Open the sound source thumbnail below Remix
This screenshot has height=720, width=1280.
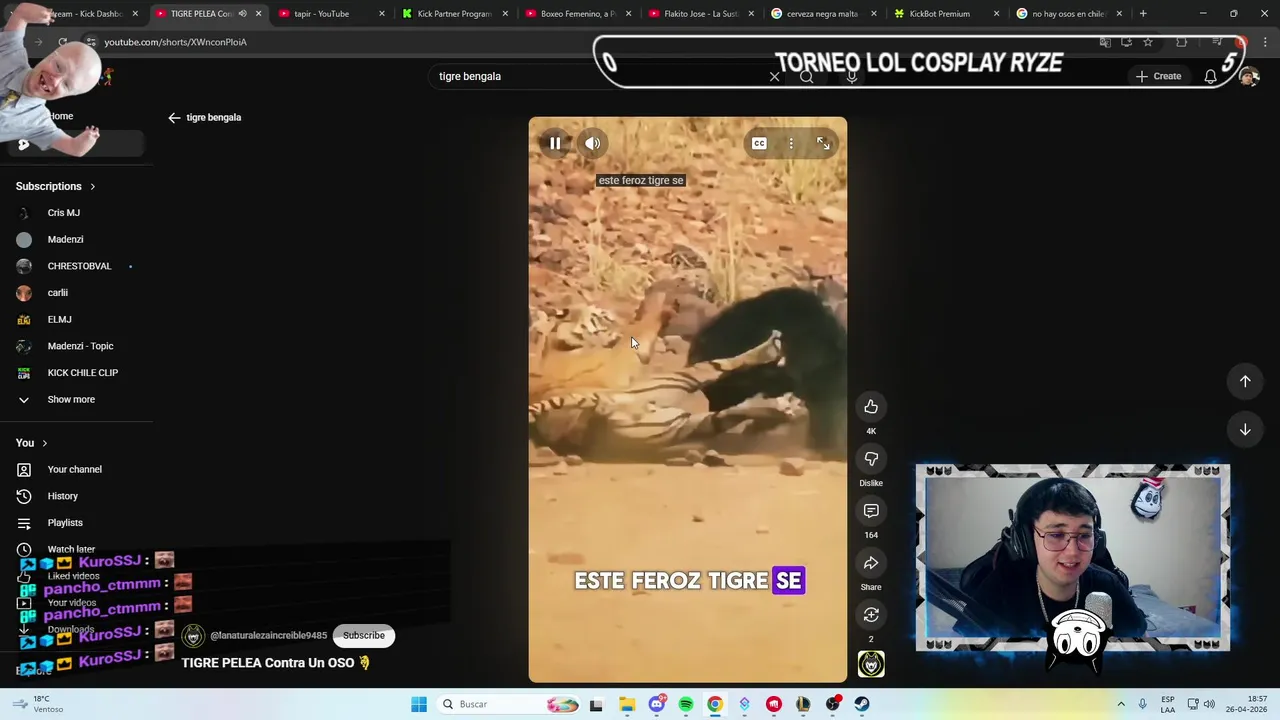[871, 664]
